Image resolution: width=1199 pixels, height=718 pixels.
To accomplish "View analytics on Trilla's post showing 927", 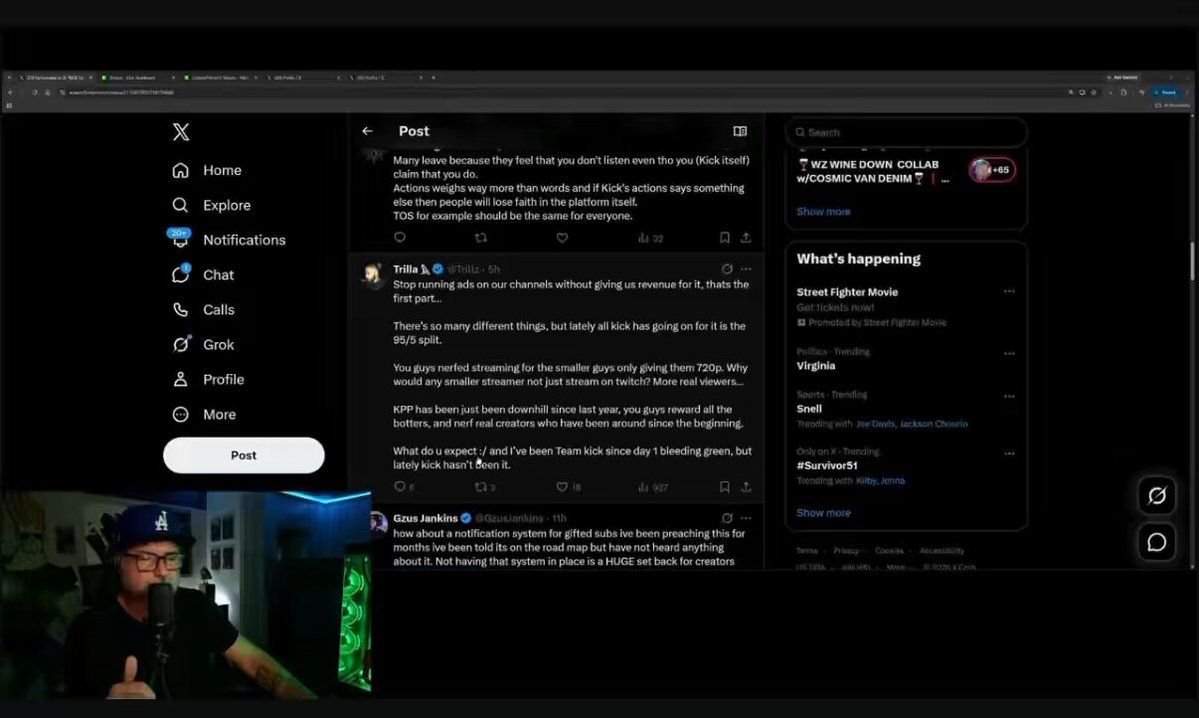I will (x=653, y=487).
